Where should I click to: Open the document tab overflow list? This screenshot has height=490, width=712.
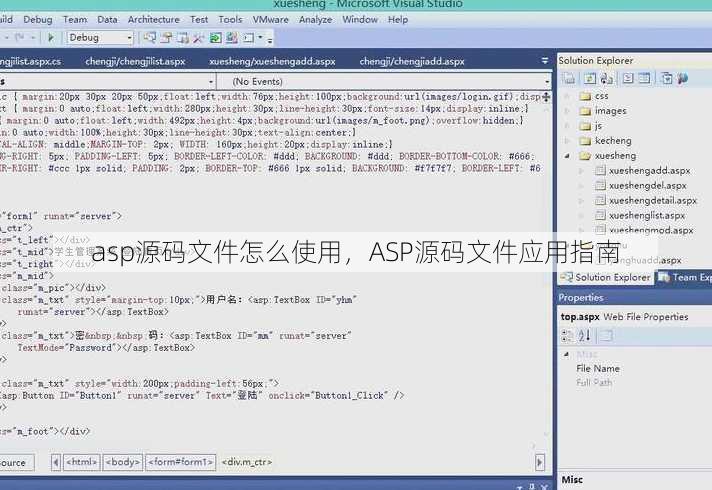[x=544, y=61]
